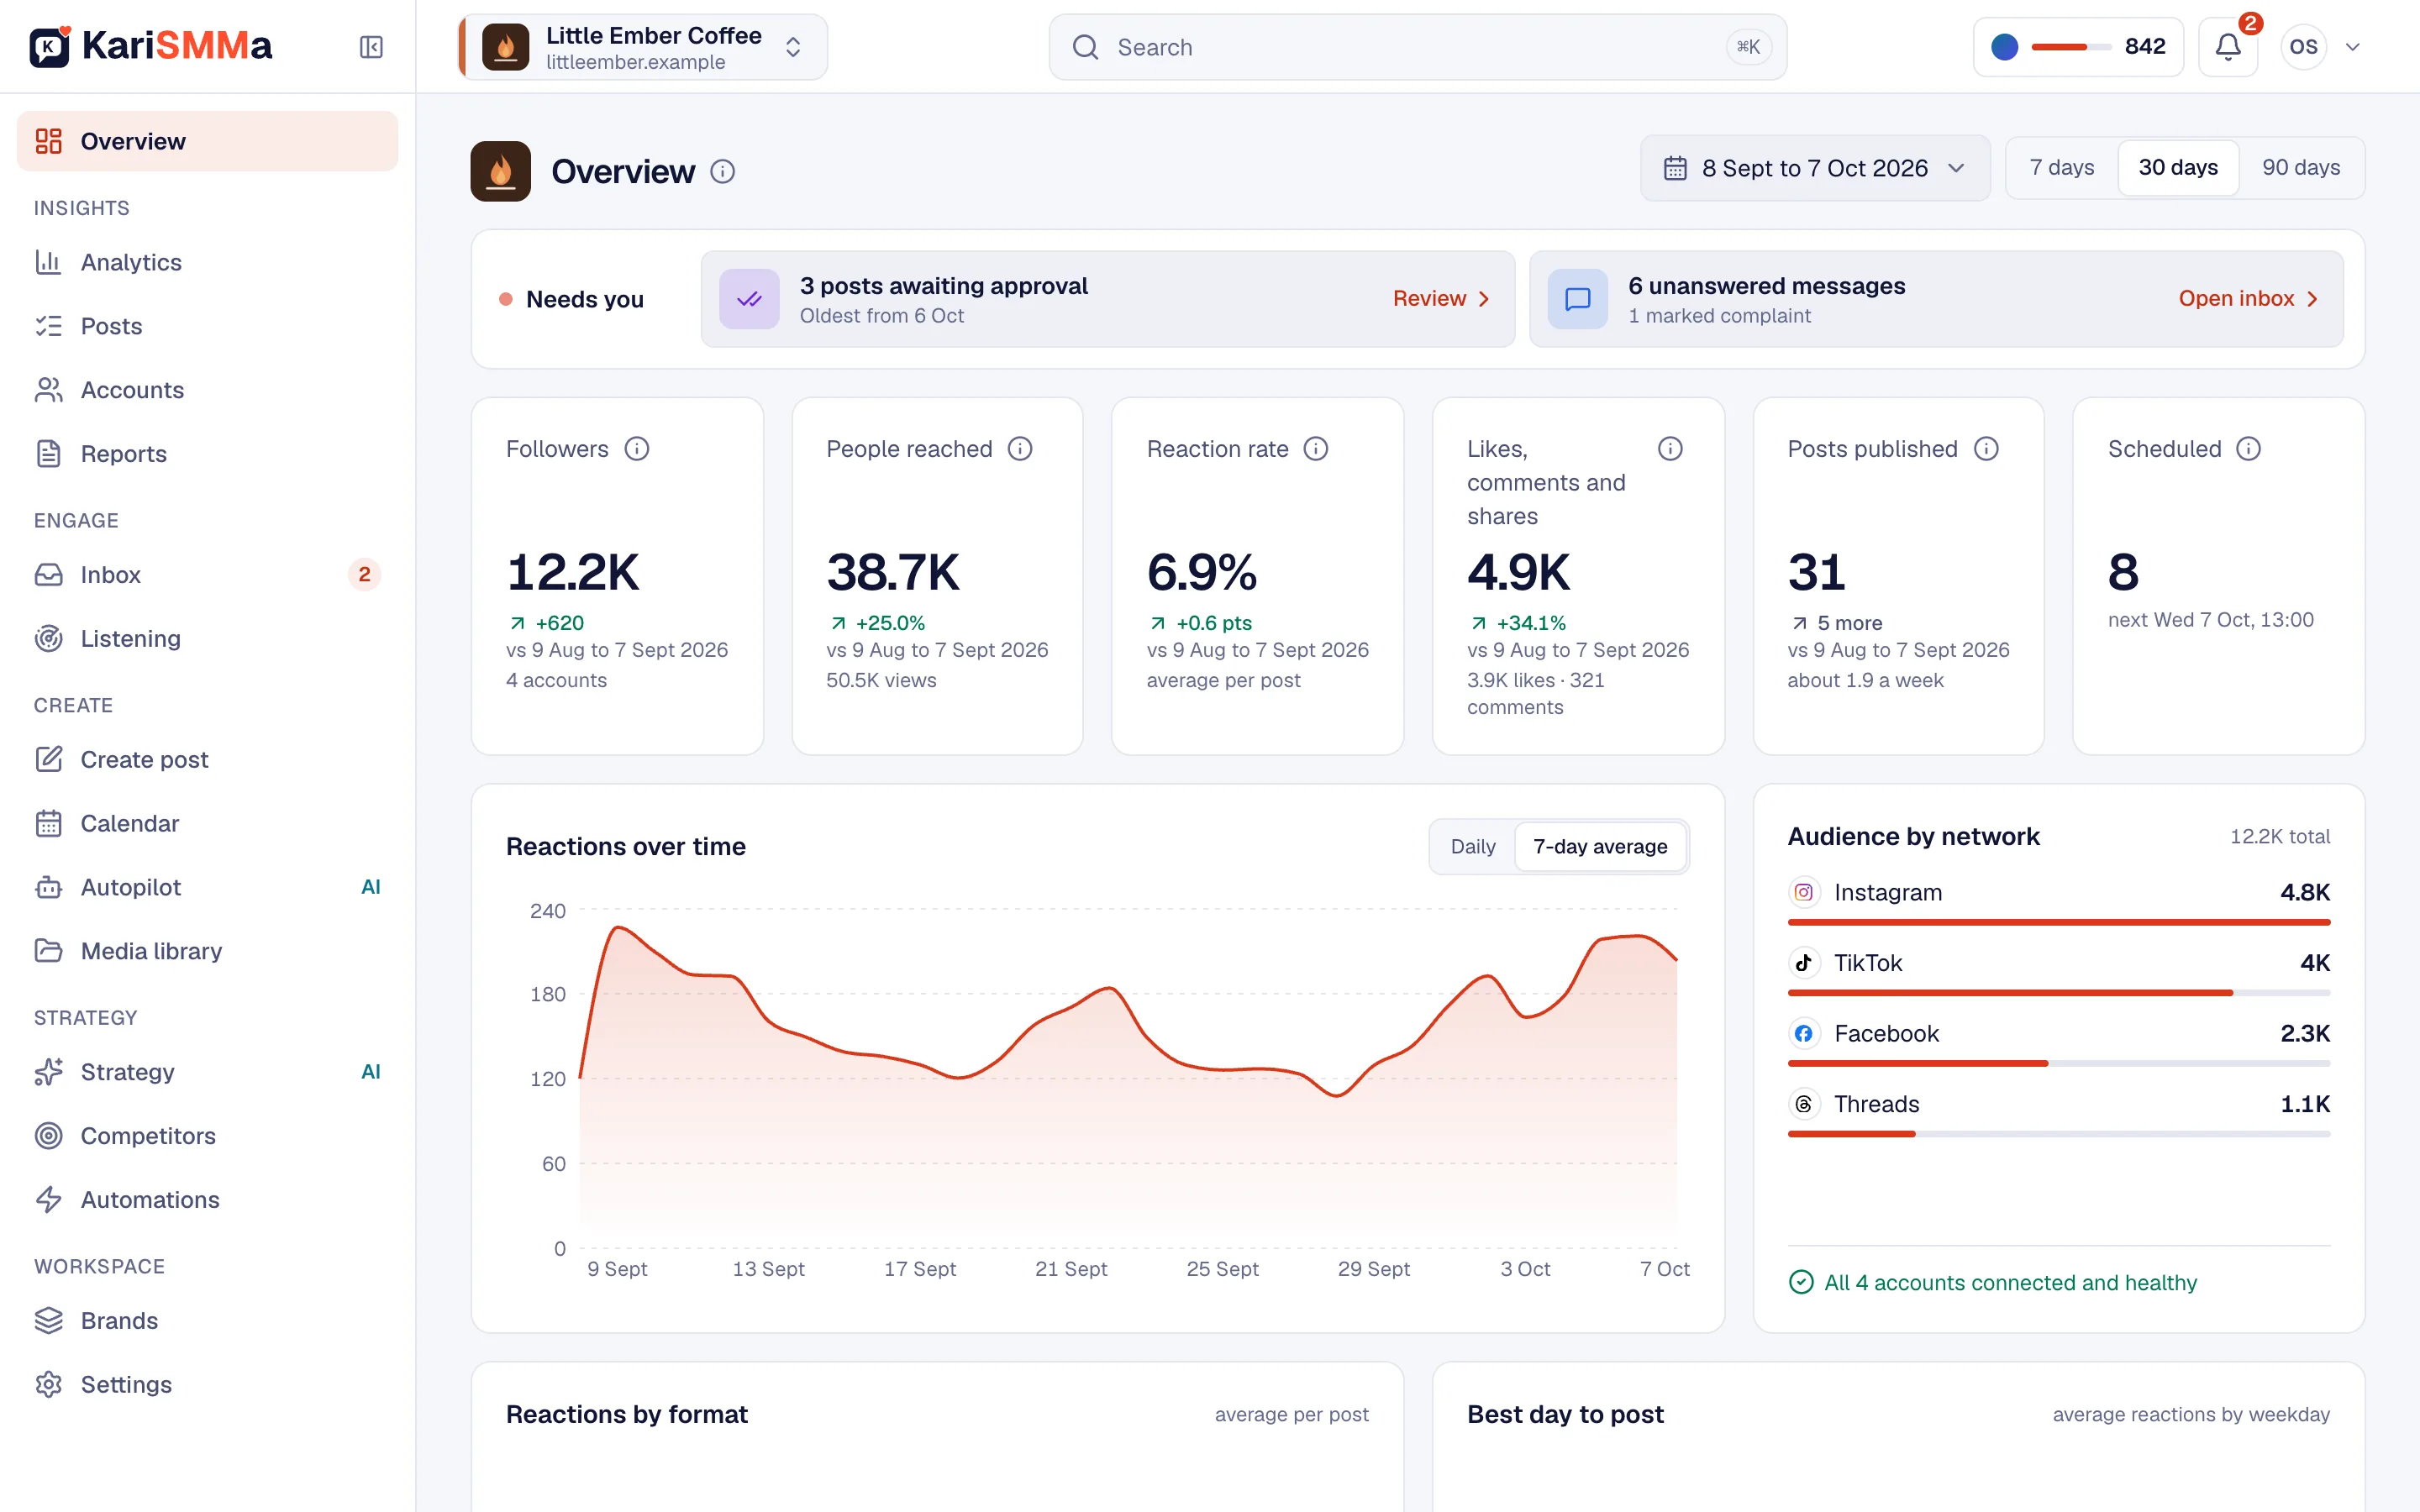Open Calendar in the sidebar
The width and height of the screenshot is (2420, 1512).
[x=207, y=823]
